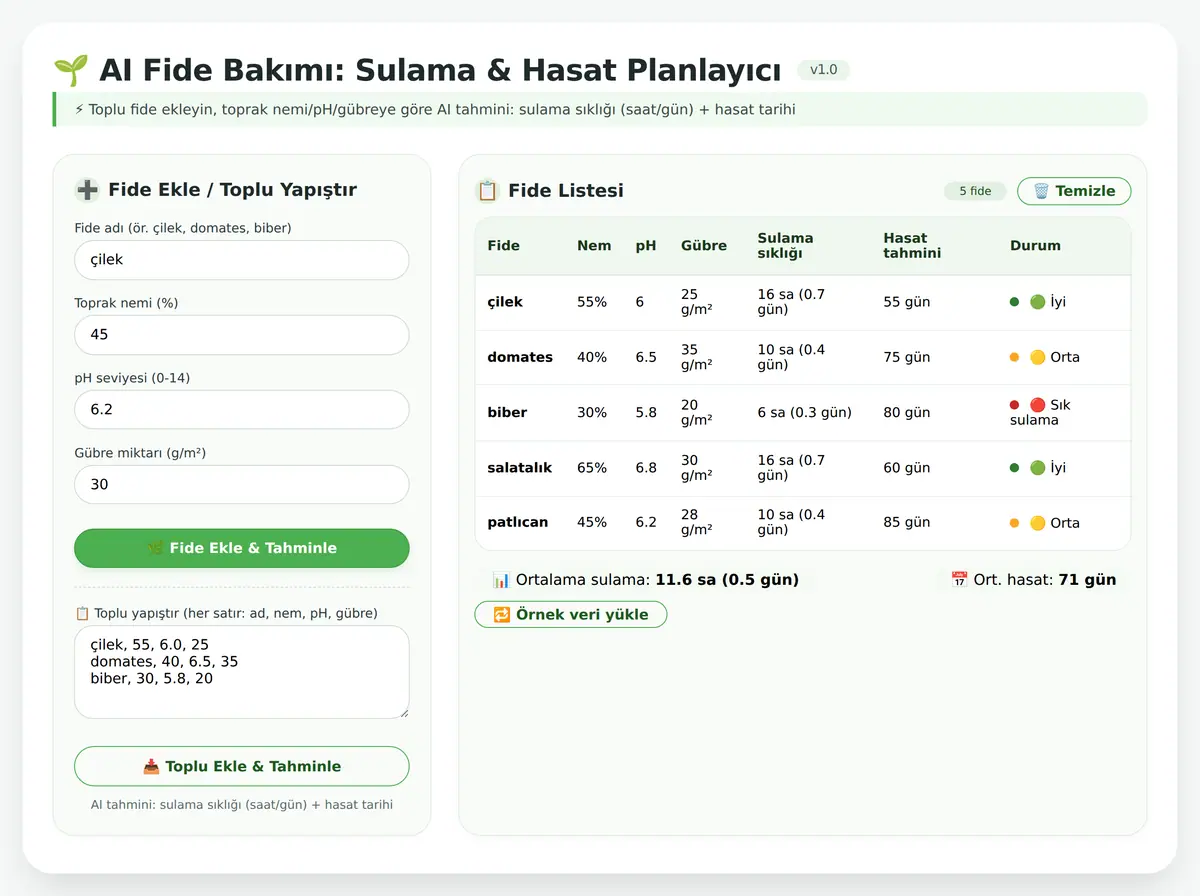Click the Nem column header
Screen dimensions: 1200x896
pos(594,246)
